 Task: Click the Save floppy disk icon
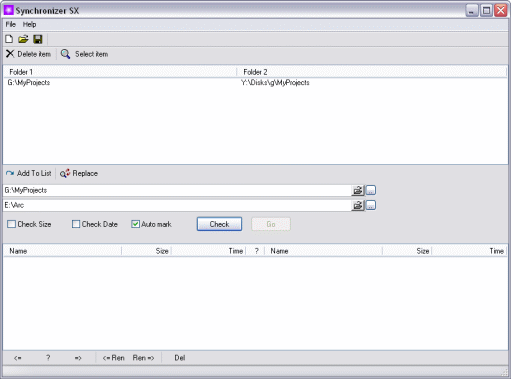tap(38, 39)
